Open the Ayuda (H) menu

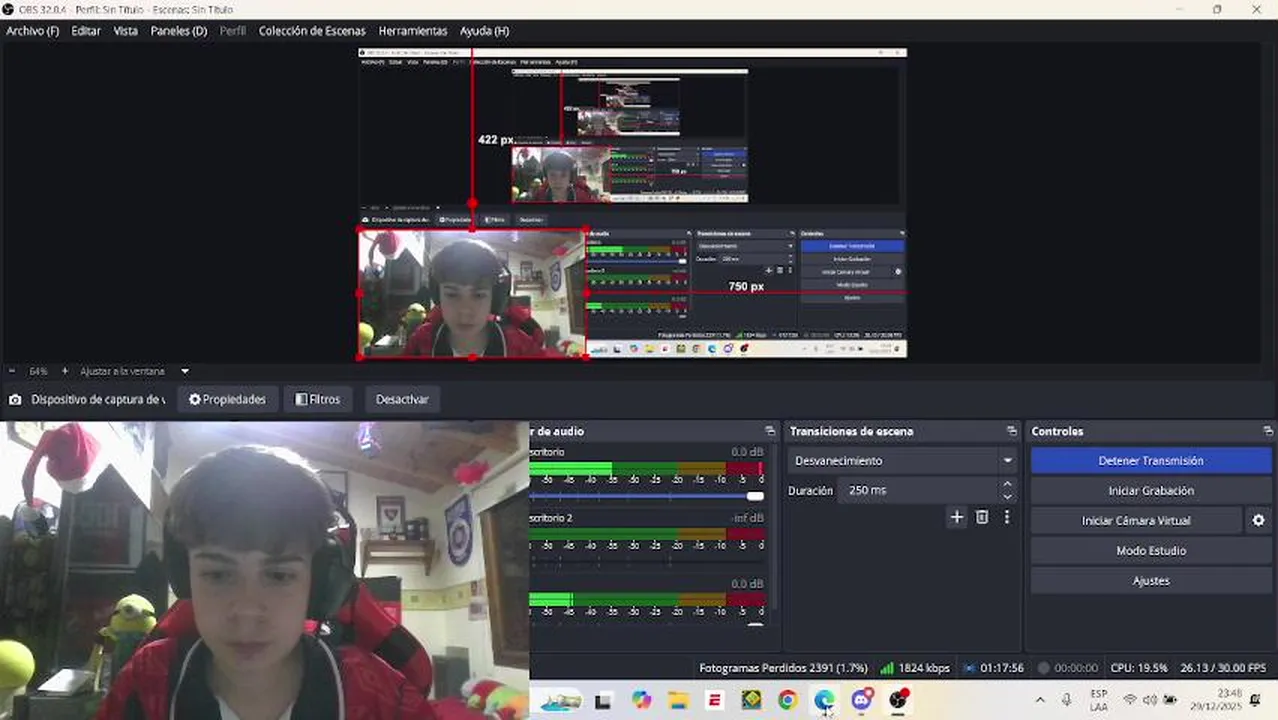(484, 31)
